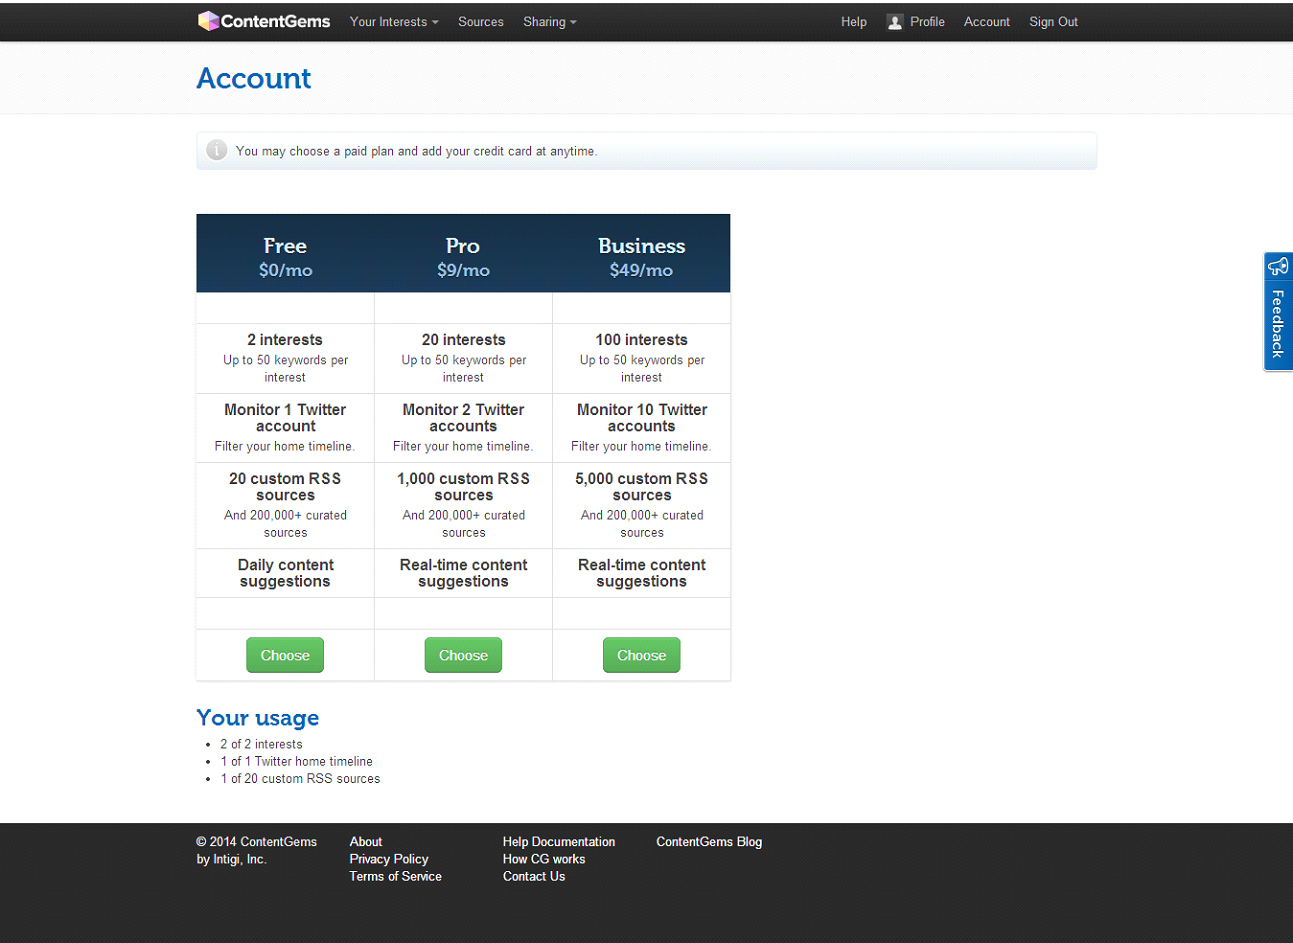Choose the Pro plan
Viewport: 1293px width, 943px height.
463,655
